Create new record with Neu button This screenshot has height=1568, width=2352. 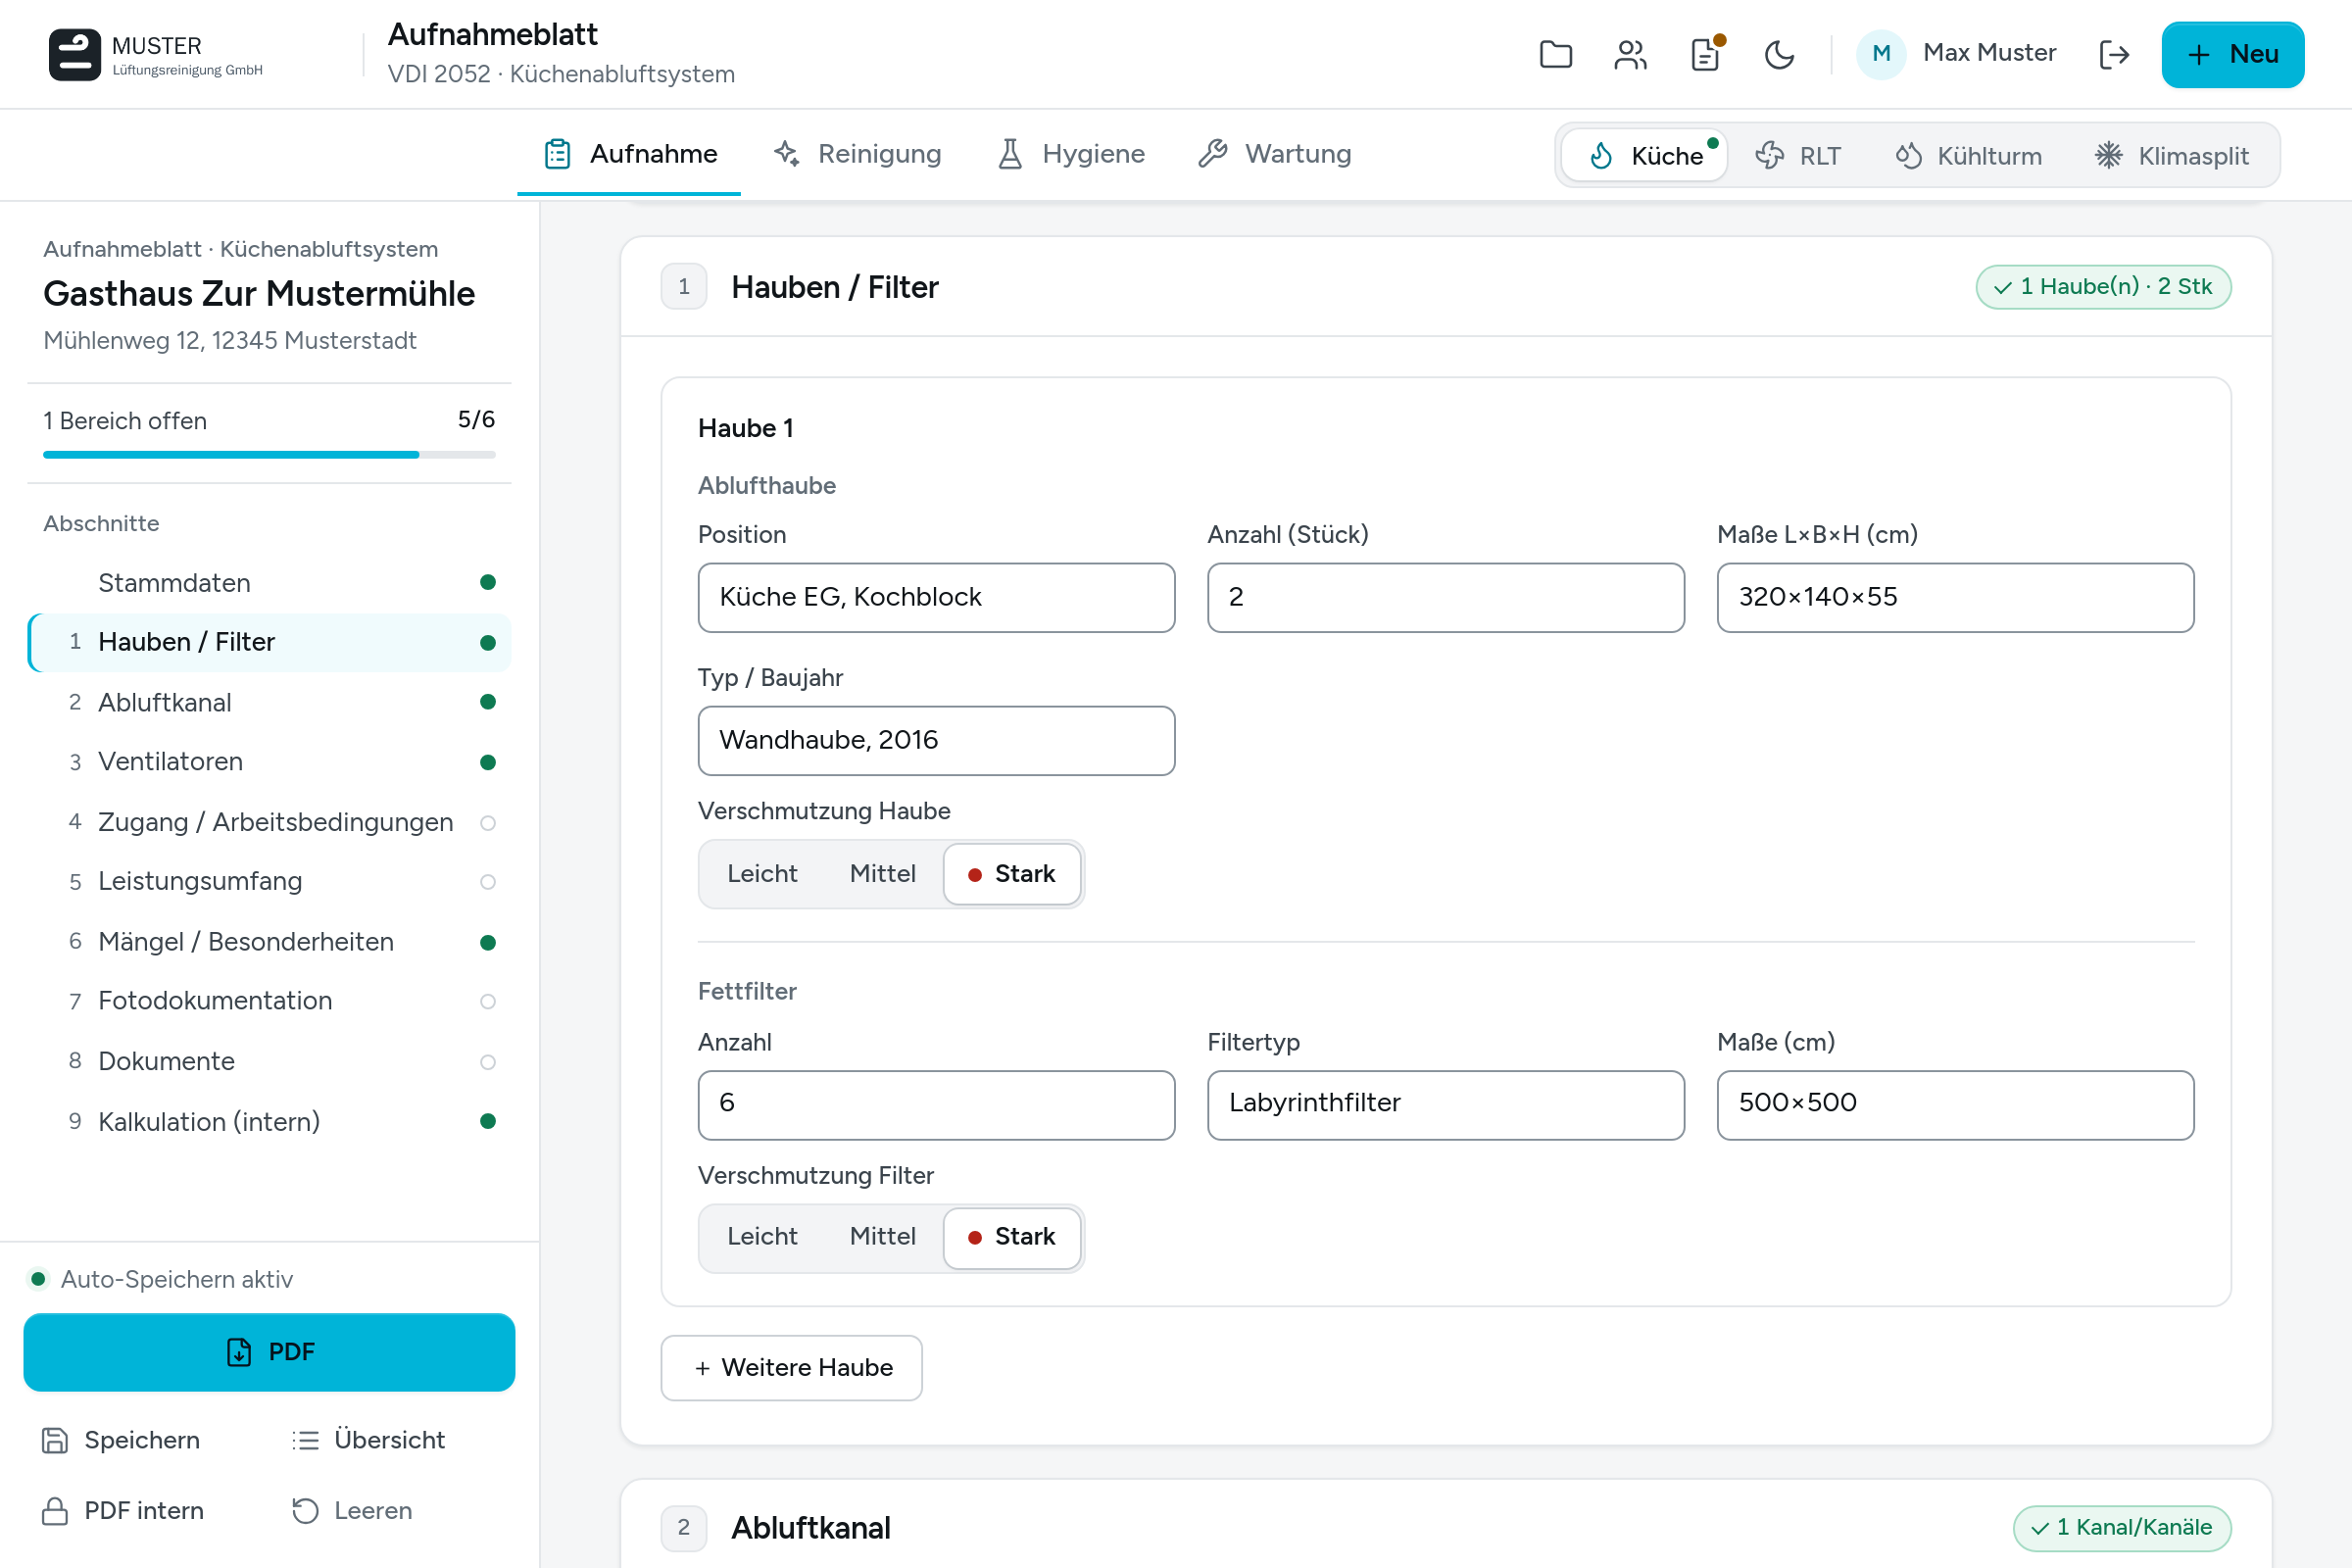click(x=2232, y=54)
